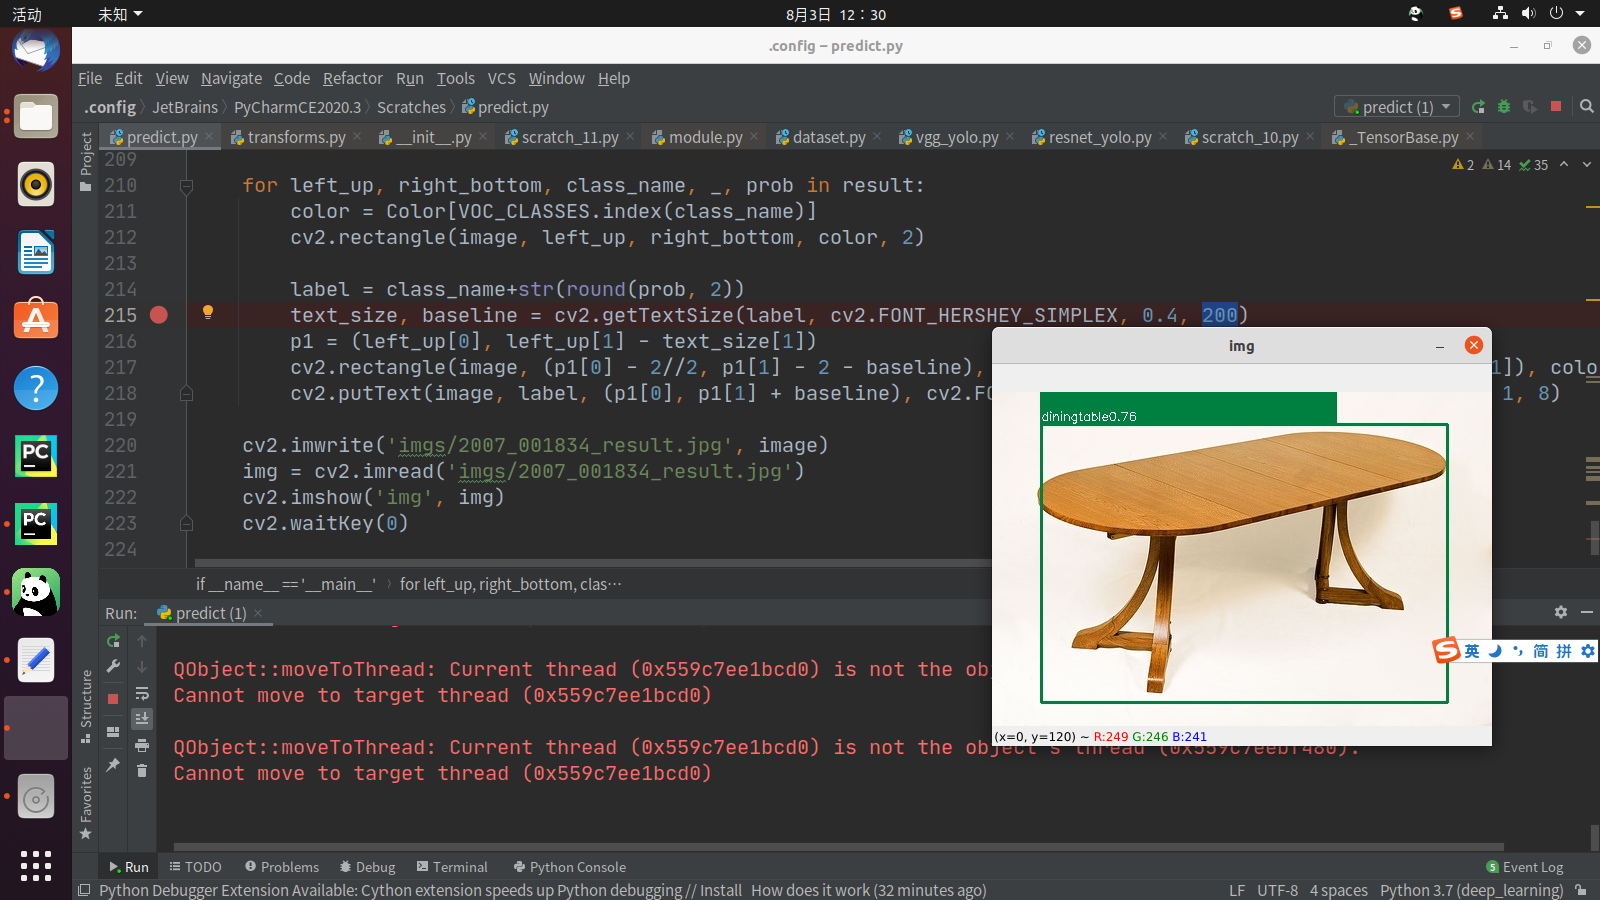
Task: Click the Modify Run Configuration wrench icon
Action: click(x=113, y=665)
